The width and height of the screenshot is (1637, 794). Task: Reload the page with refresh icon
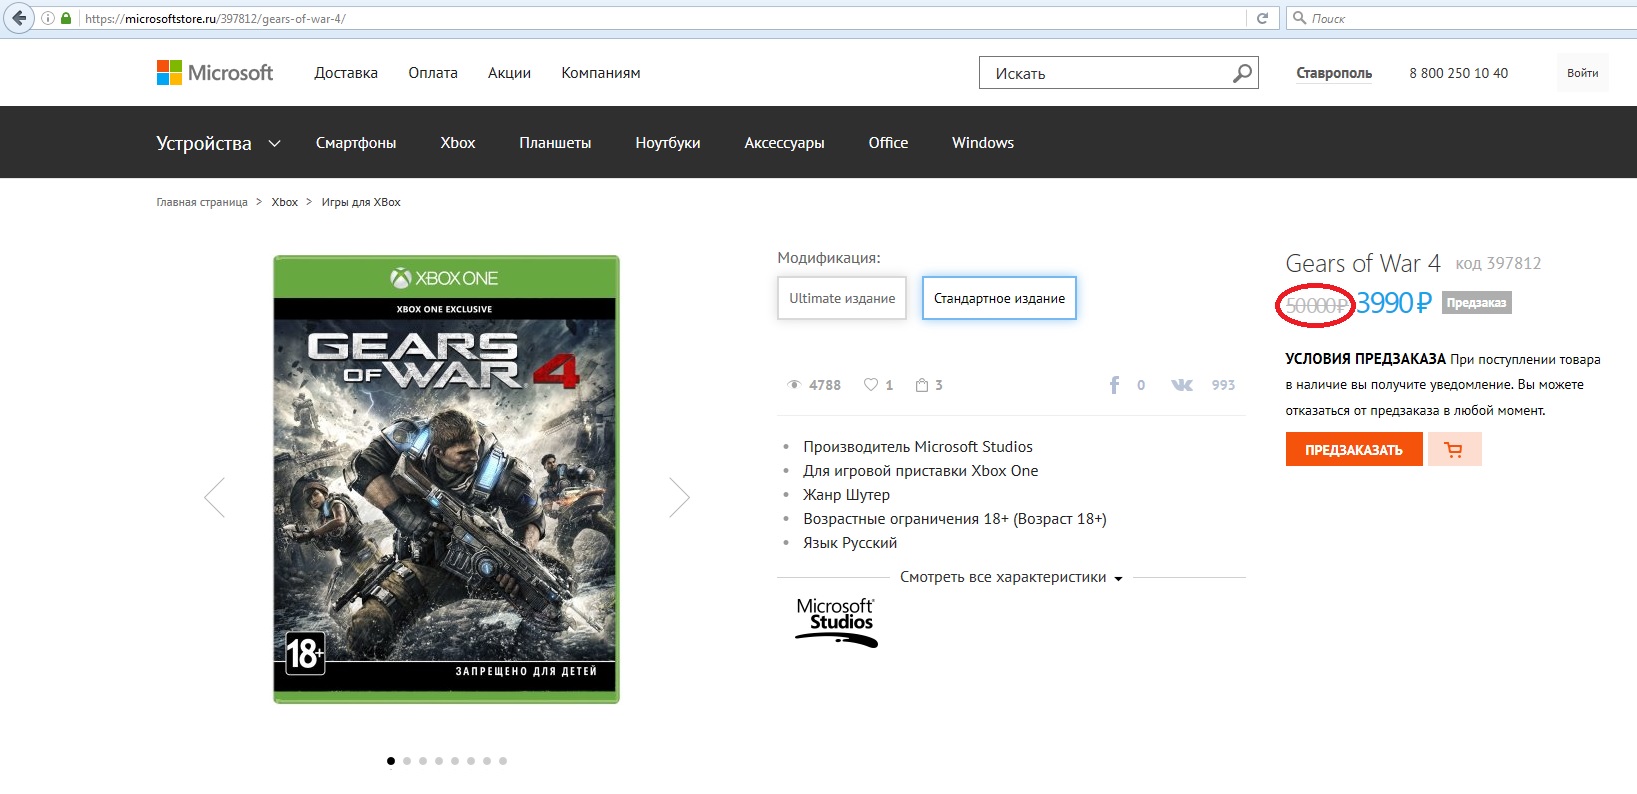pos(1262,18)
